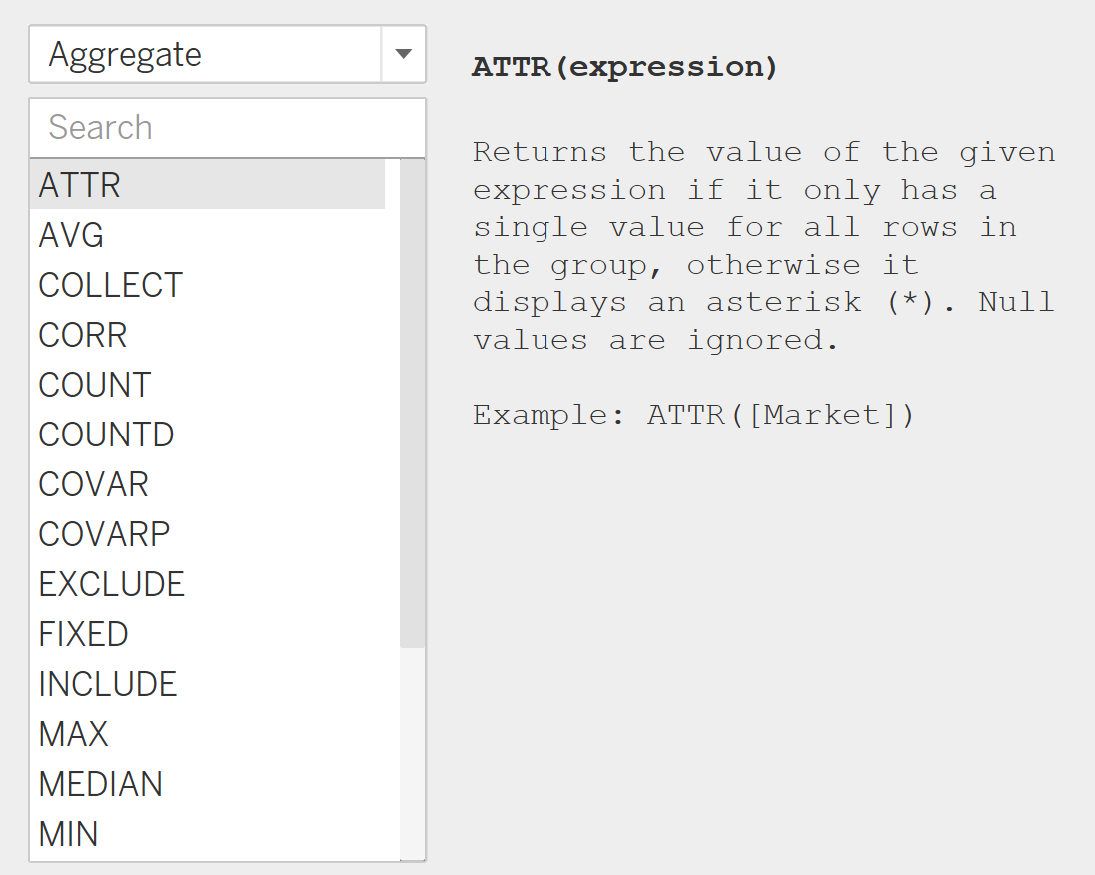The width and height of the screenshot is (1095, 875).
Task: Select the MEDIAN function
Action: point(100,784)
